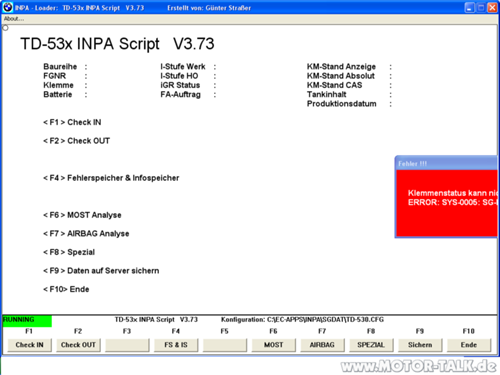Select the < F10> Ende entry
The image size is (500, 375).
(x=66, y=289)
